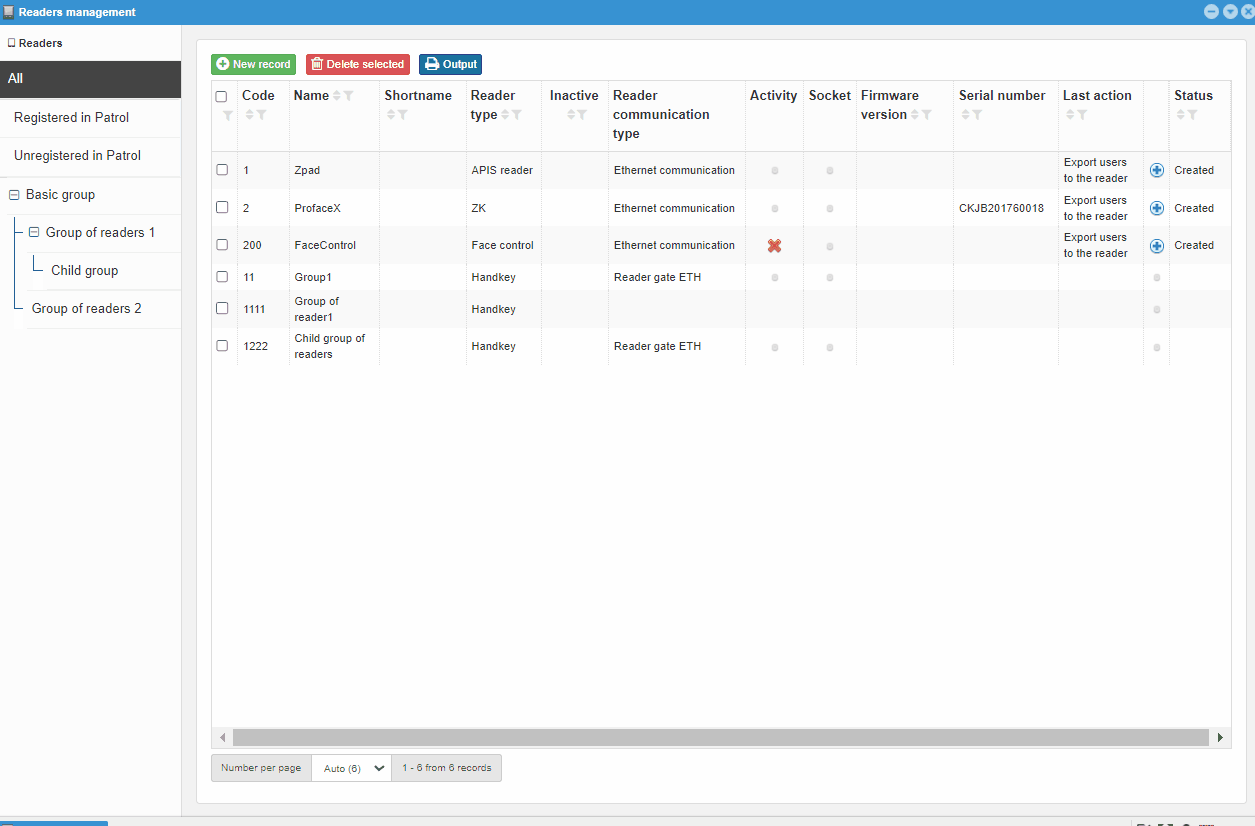Click red X activity icon for FaceControl

click(x=774, y=245)
